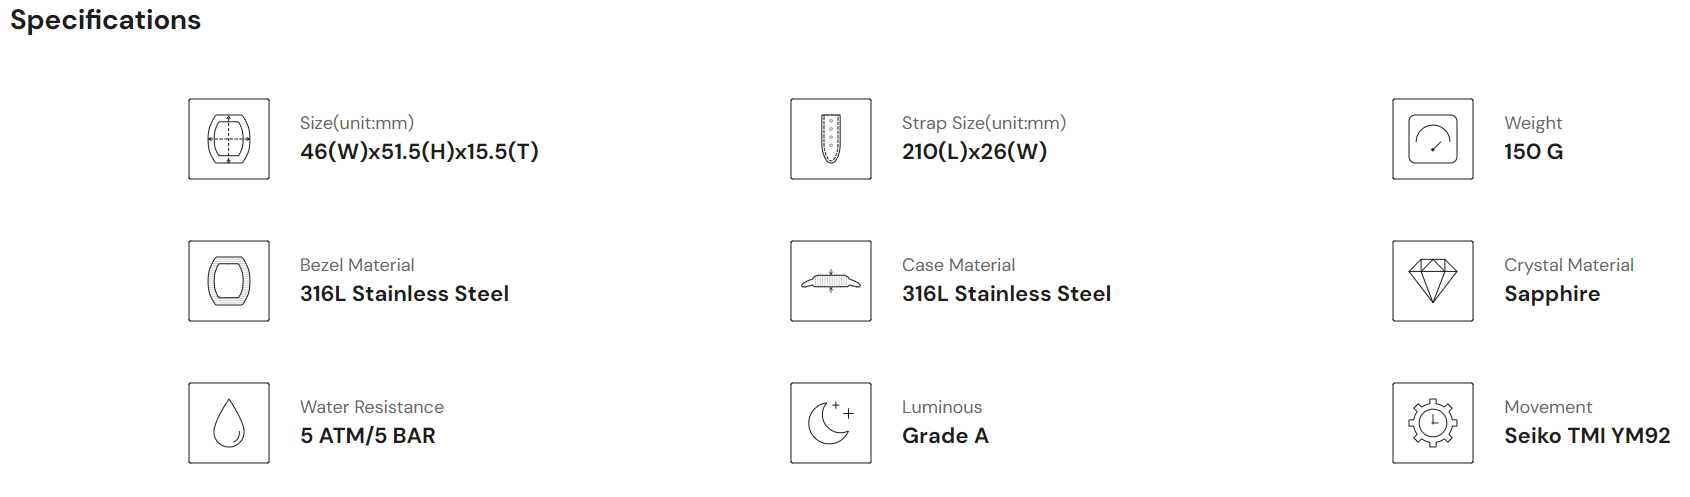The image size is (1690, 497).
Task: Click the strap size icon
Action: 831,139
